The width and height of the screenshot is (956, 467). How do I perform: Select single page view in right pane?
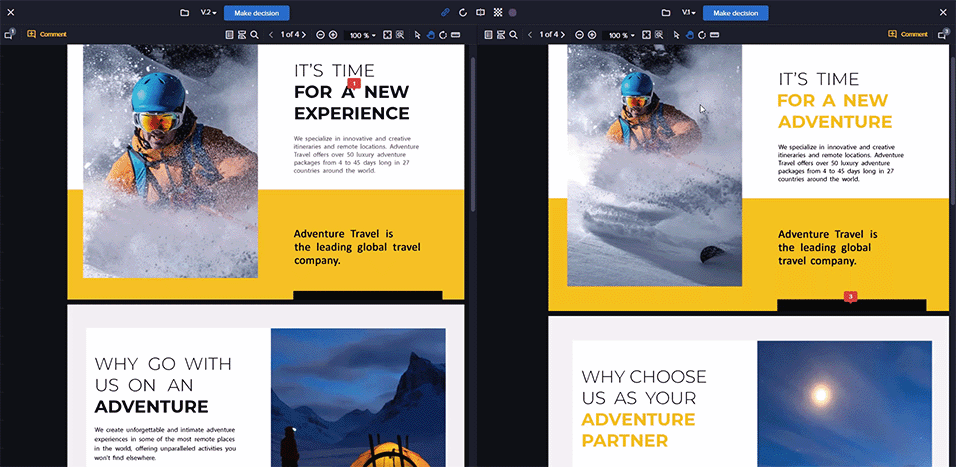[488, 35]
